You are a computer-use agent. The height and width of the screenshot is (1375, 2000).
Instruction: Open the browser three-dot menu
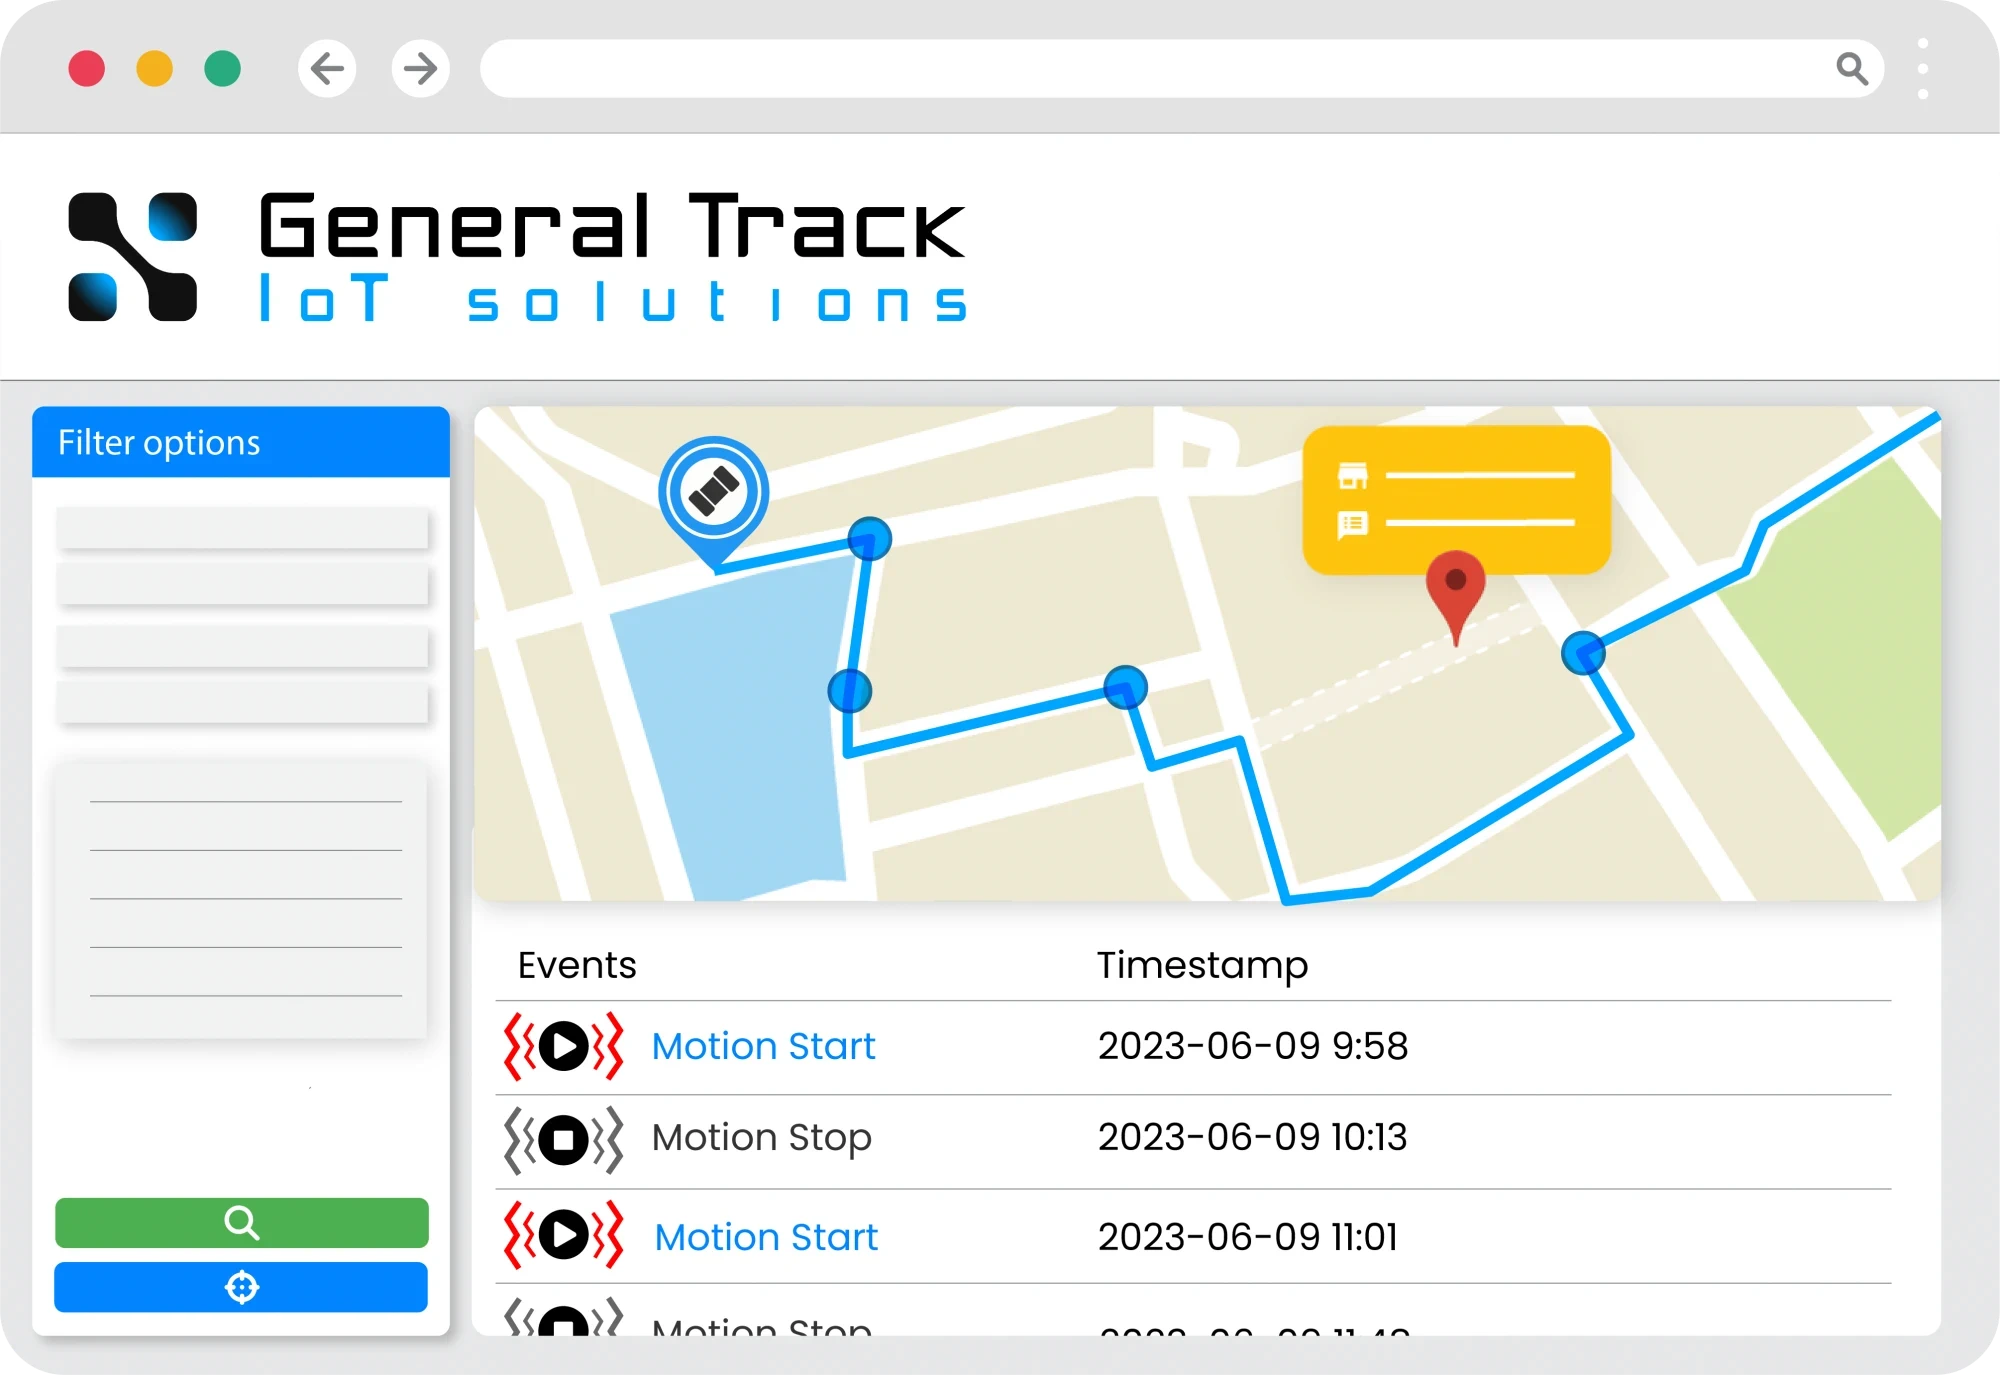coord(1922,69)
